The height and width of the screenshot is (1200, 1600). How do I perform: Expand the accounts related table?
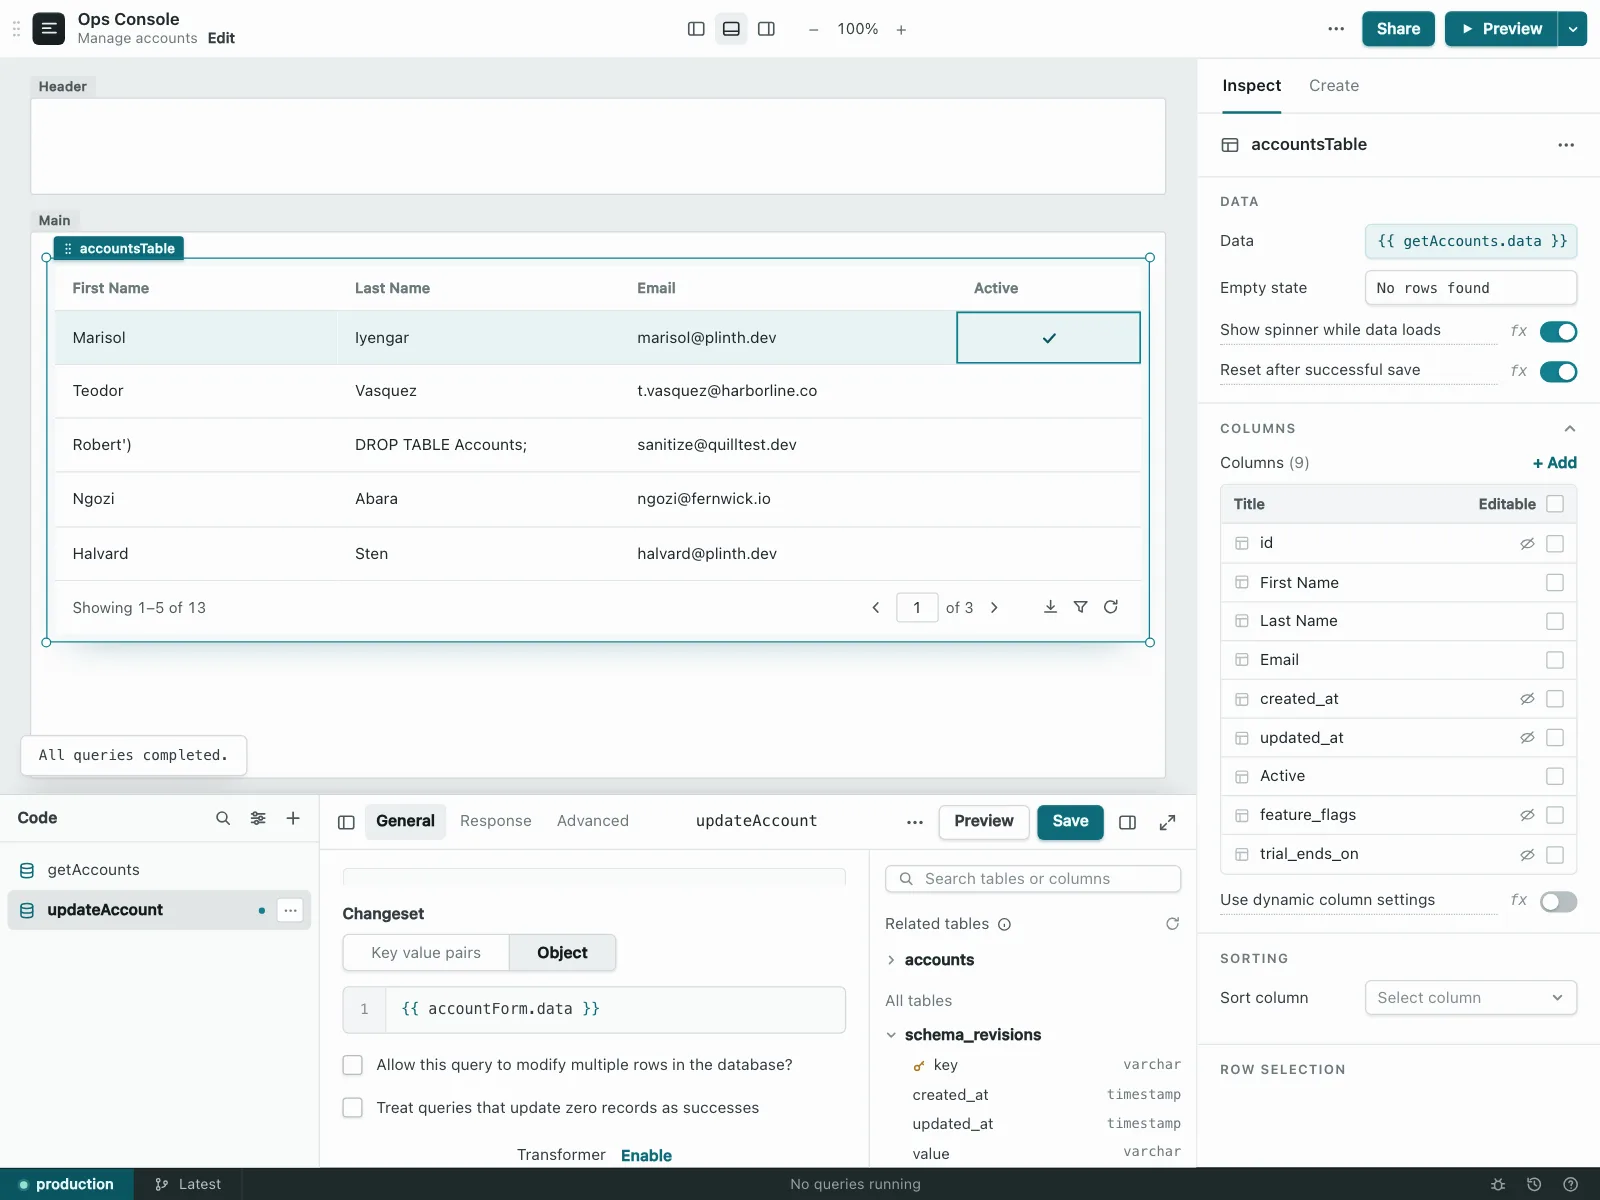tap(891, 960)
